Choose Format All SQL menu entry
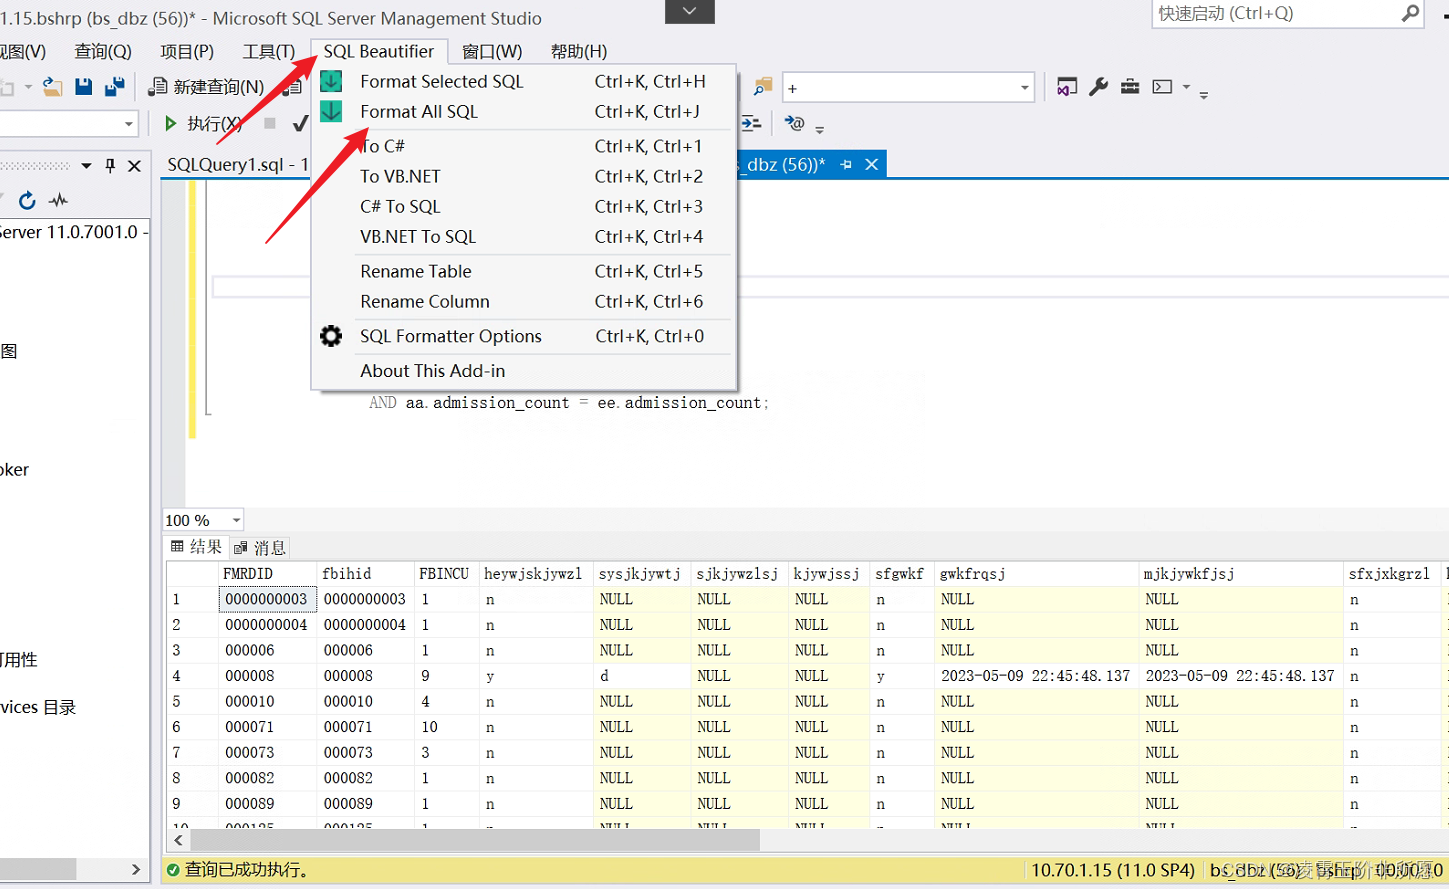 [524, 111]
